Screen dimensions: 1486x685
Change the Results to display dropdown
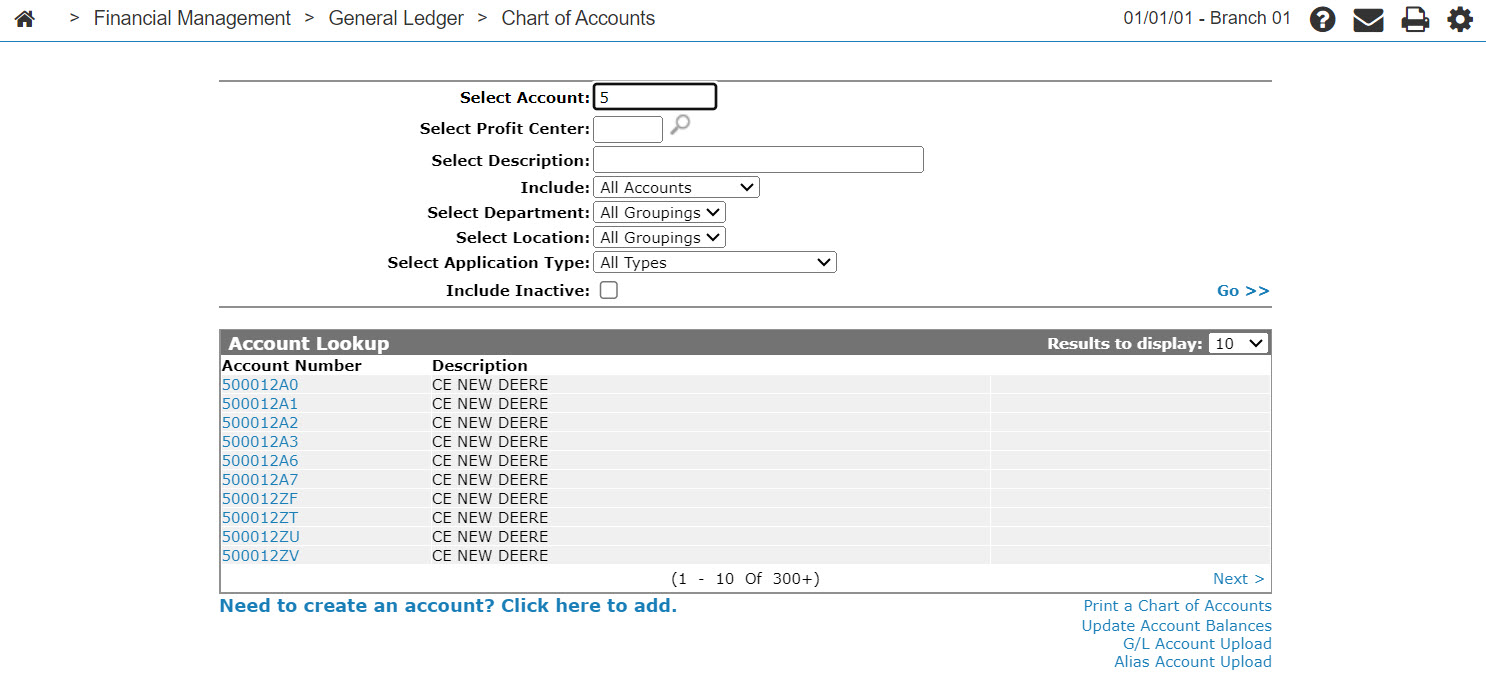(x=1239, y=343)
